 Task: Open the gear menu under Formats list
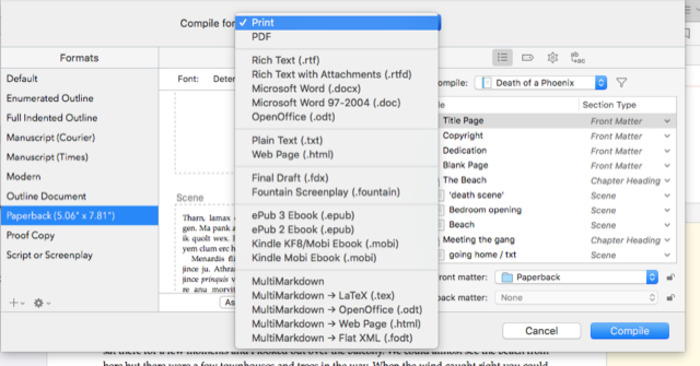(x=42, y=303)
